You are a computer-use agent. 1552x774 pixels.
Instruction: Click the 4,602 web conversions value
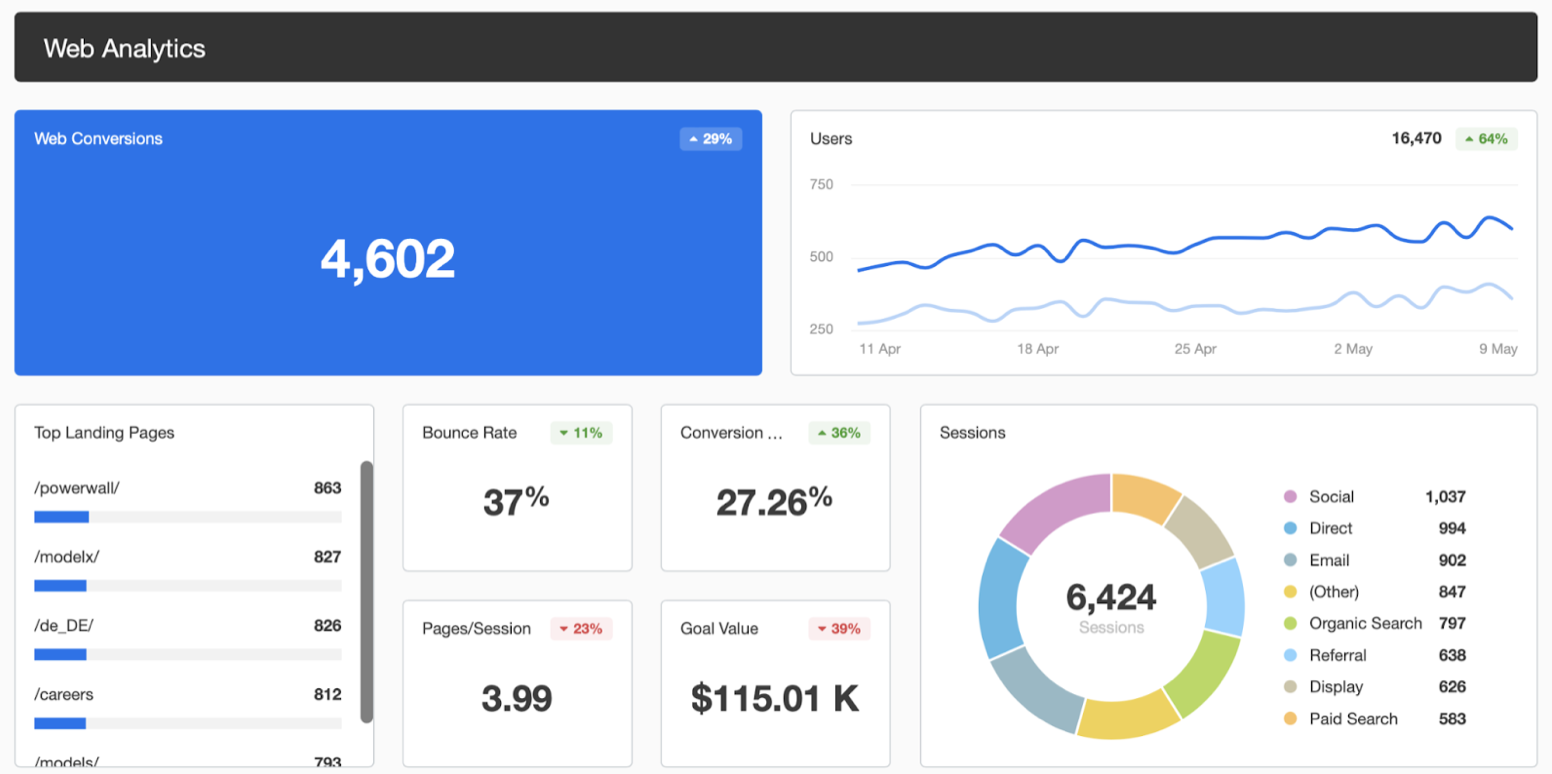coord(388,258)
